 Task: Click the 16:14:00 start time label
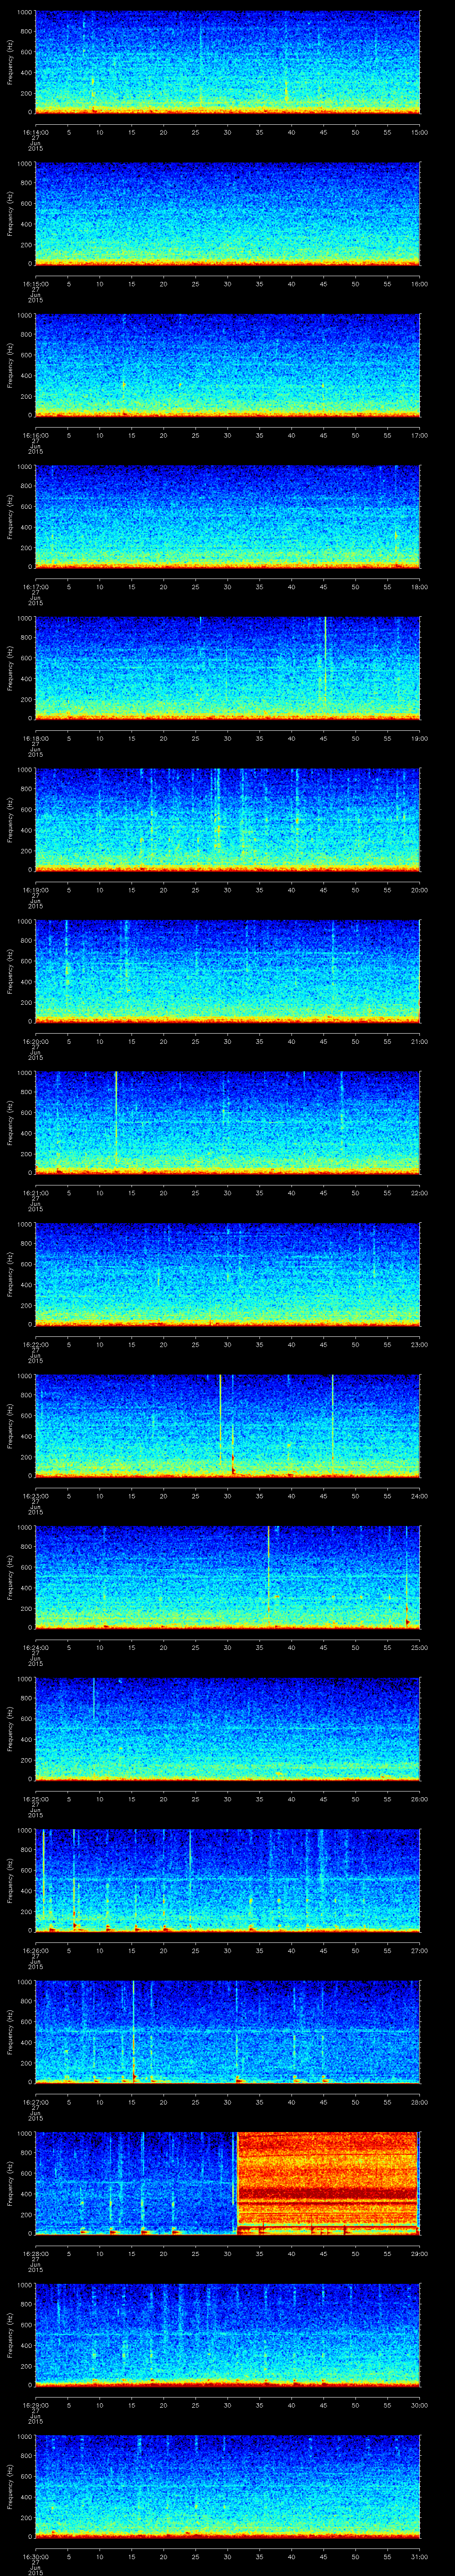pos(35,131)
